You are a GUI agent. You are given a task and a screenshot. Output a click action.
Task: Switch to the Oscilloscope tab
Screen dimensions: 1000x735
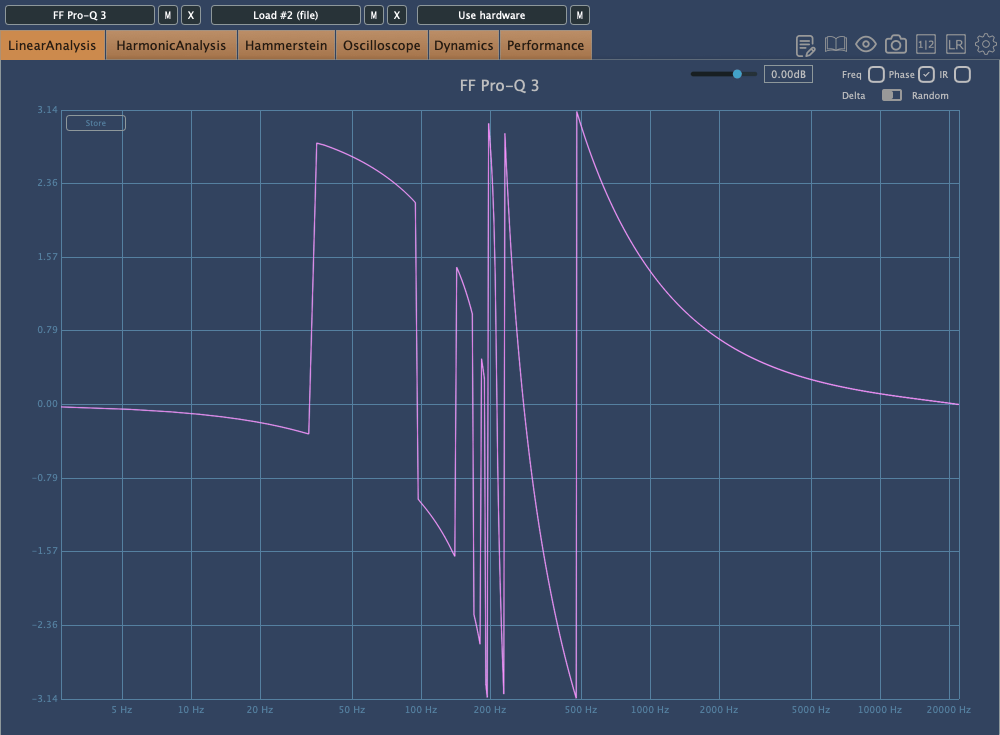point(381,45)
